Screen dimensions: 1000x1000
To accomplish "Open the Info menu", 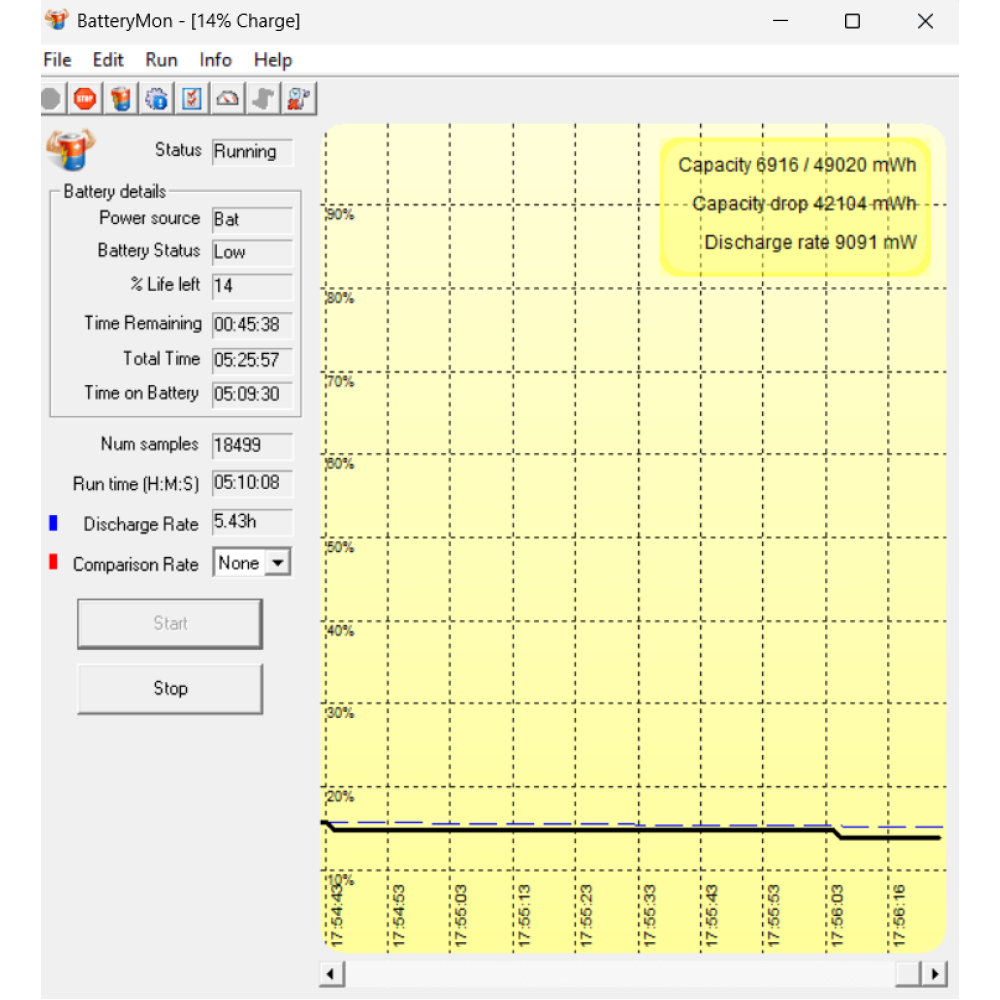I will [x=215, y=60].
